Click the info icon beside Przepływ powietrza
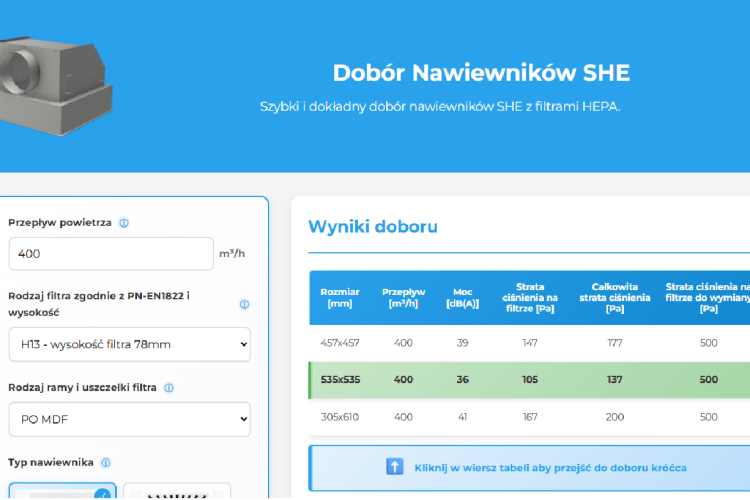Screen dimensions: 750x500 pyautogui.click(x=124, y=223)
